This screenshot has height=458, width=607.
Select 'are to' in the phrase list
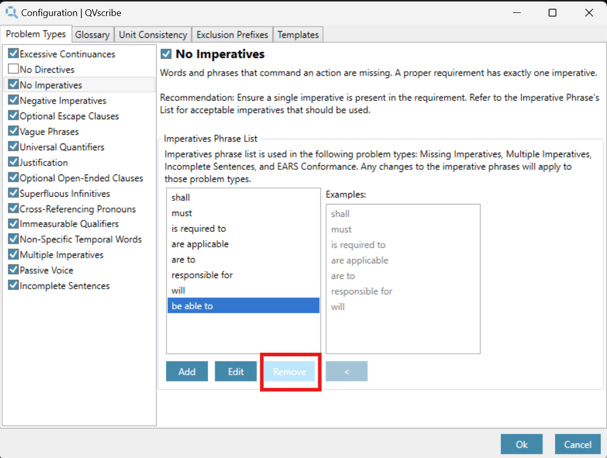(243, 259)
